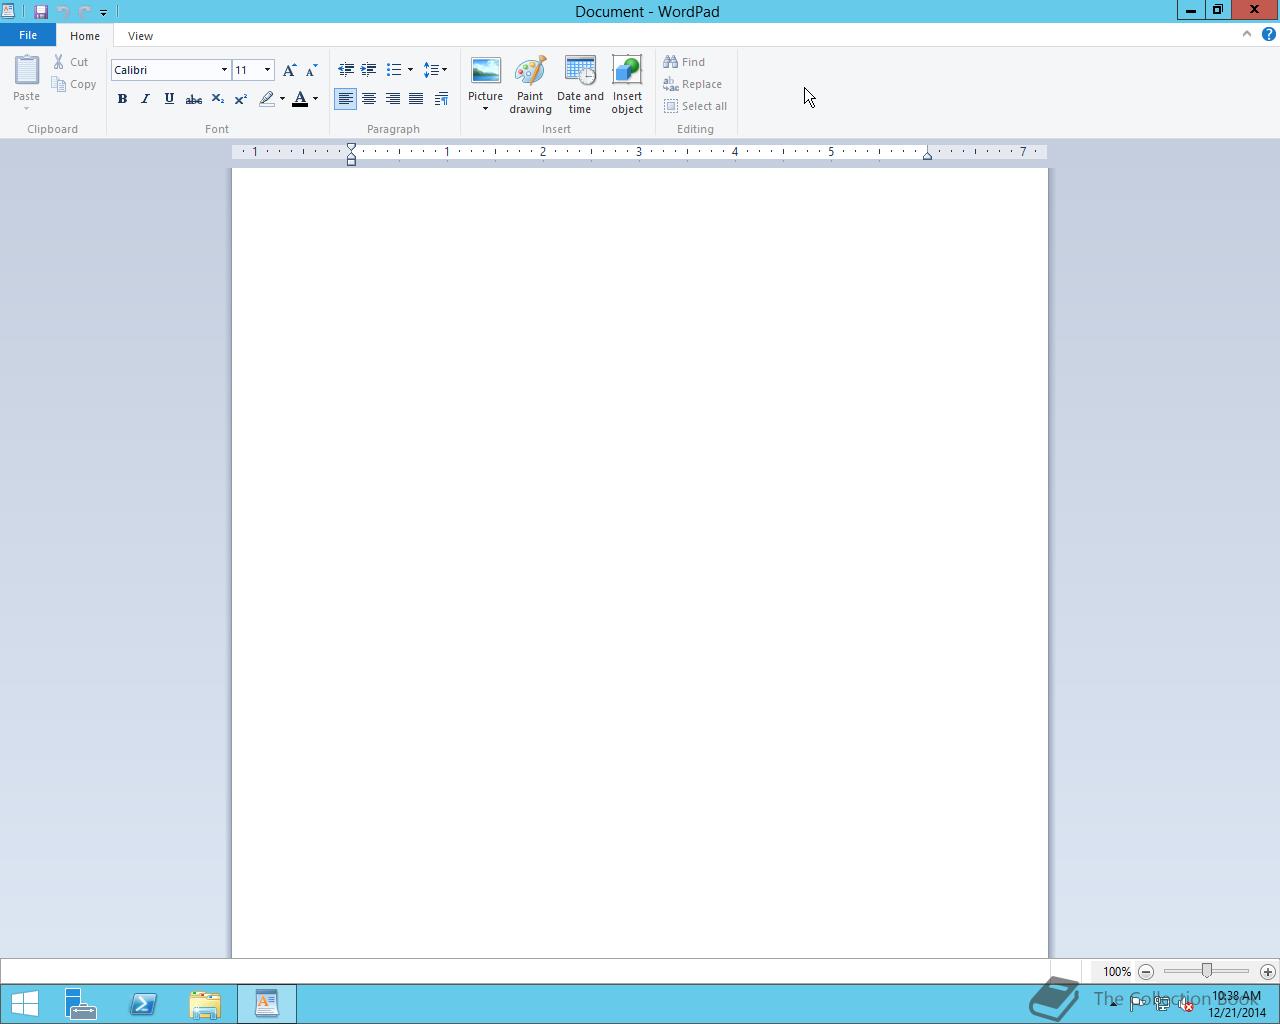Open the bullet list style dropdown
This screenshot has width=1280, height=1024.
click(410, 70)
